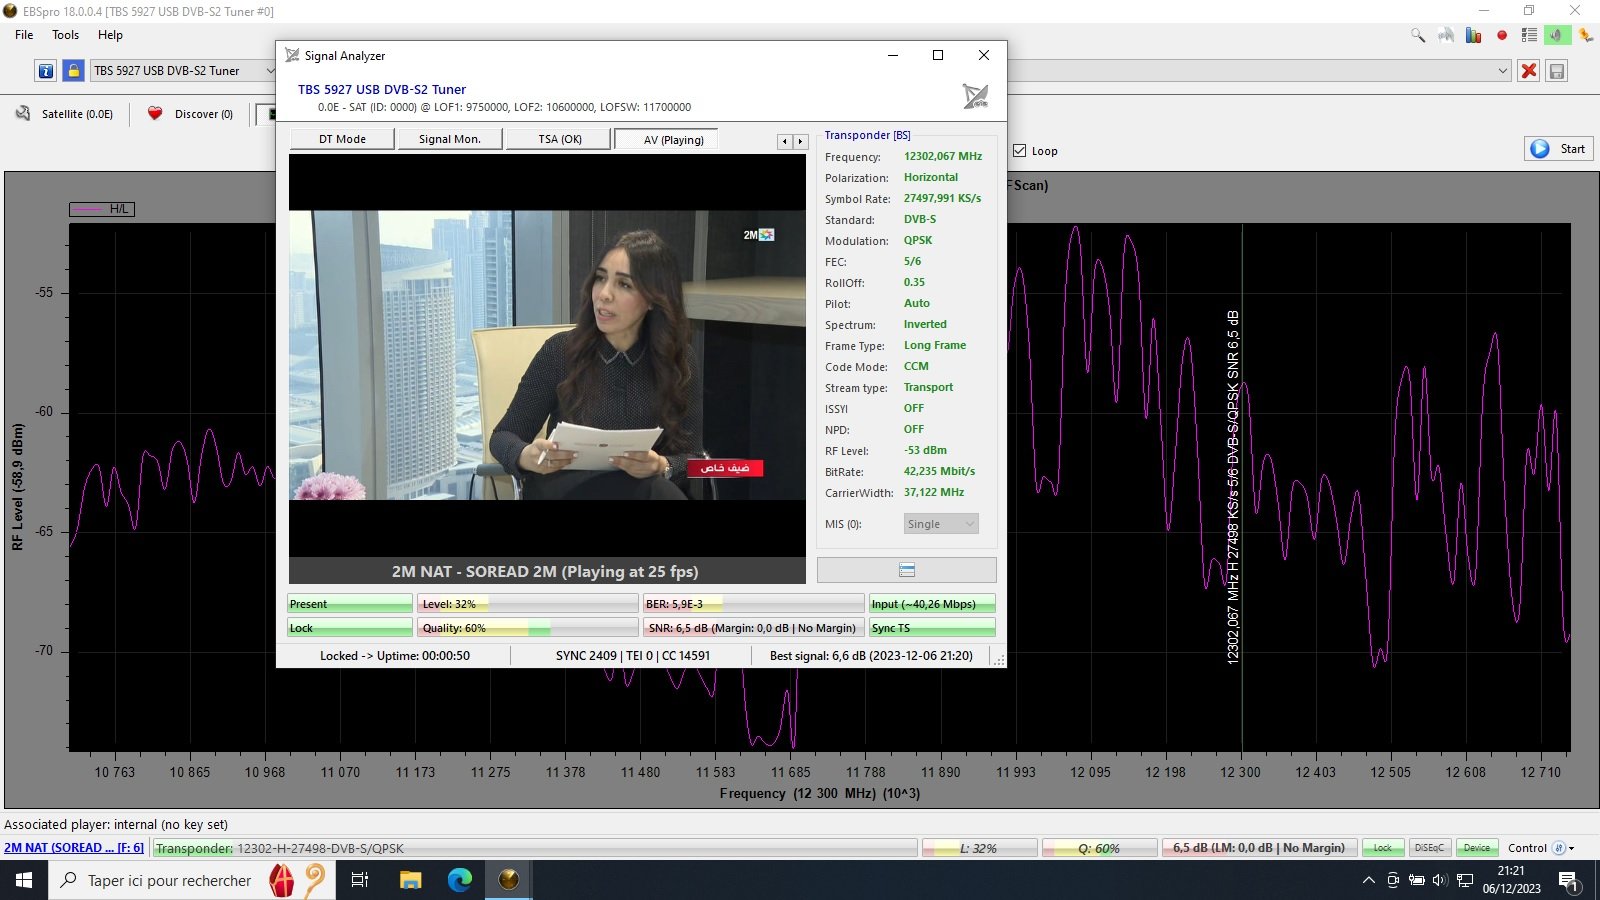Click the yellow padlock lock icon
The width and height of the screenshot is (1600, 900).
tap(73, 71)
